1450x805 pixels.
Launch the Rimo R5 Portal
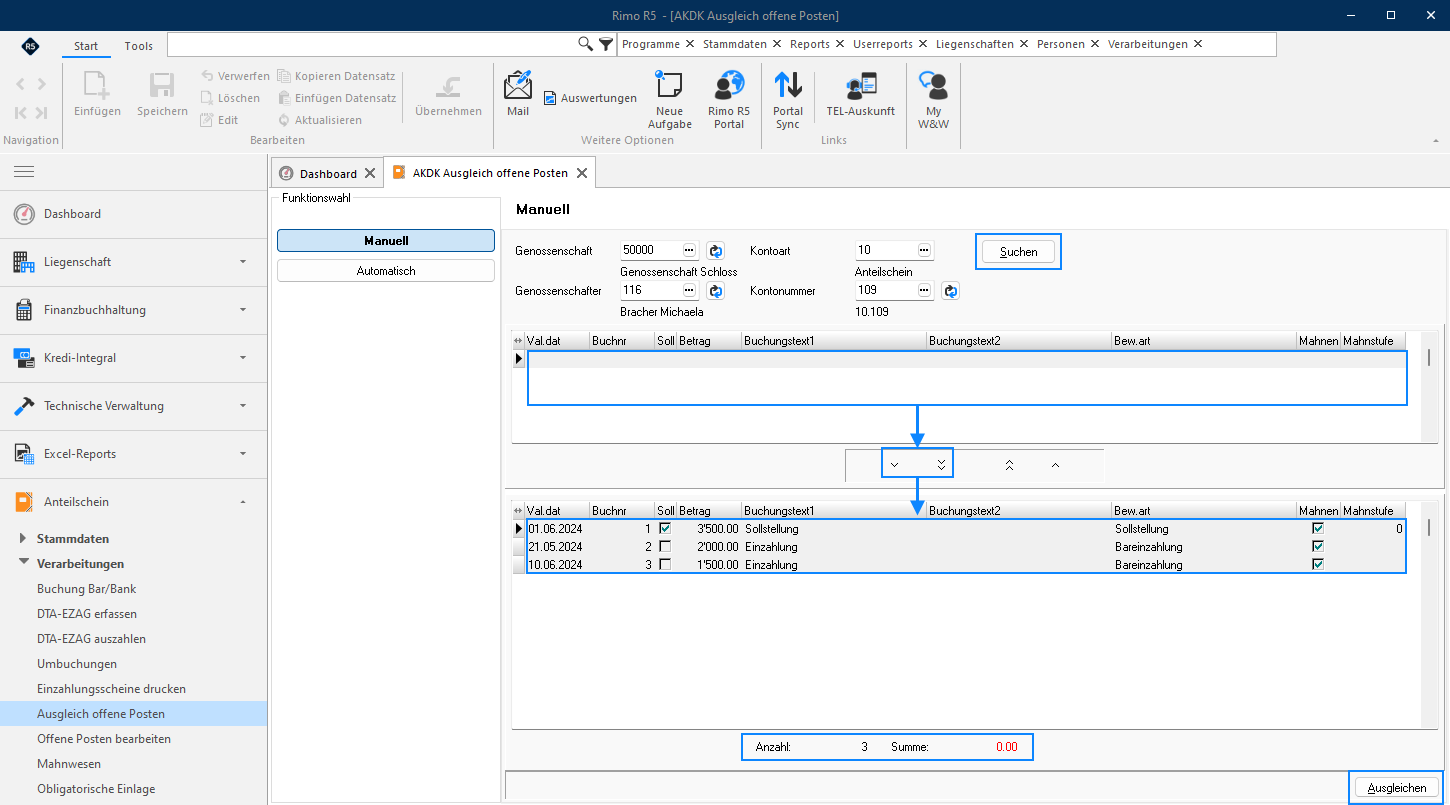click(x=729, y=99)
